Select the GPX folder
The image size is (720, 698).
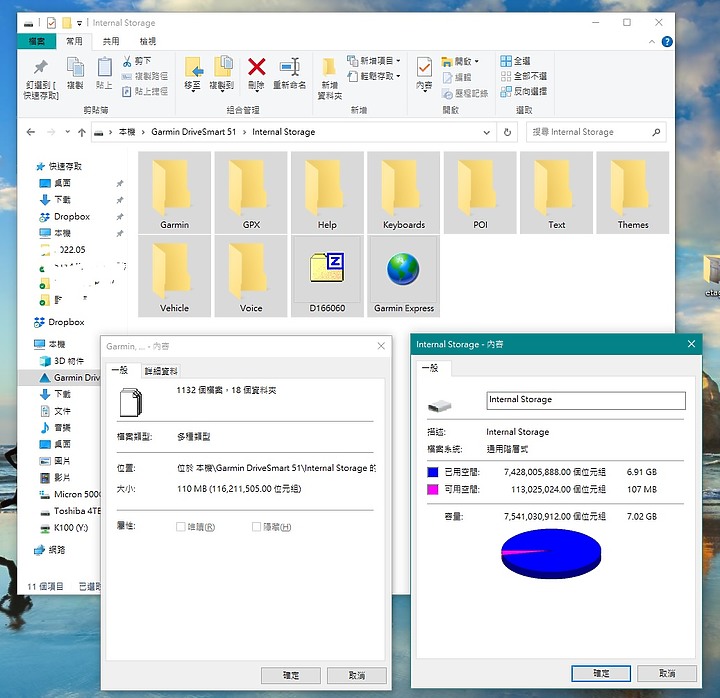pos(251,193)
